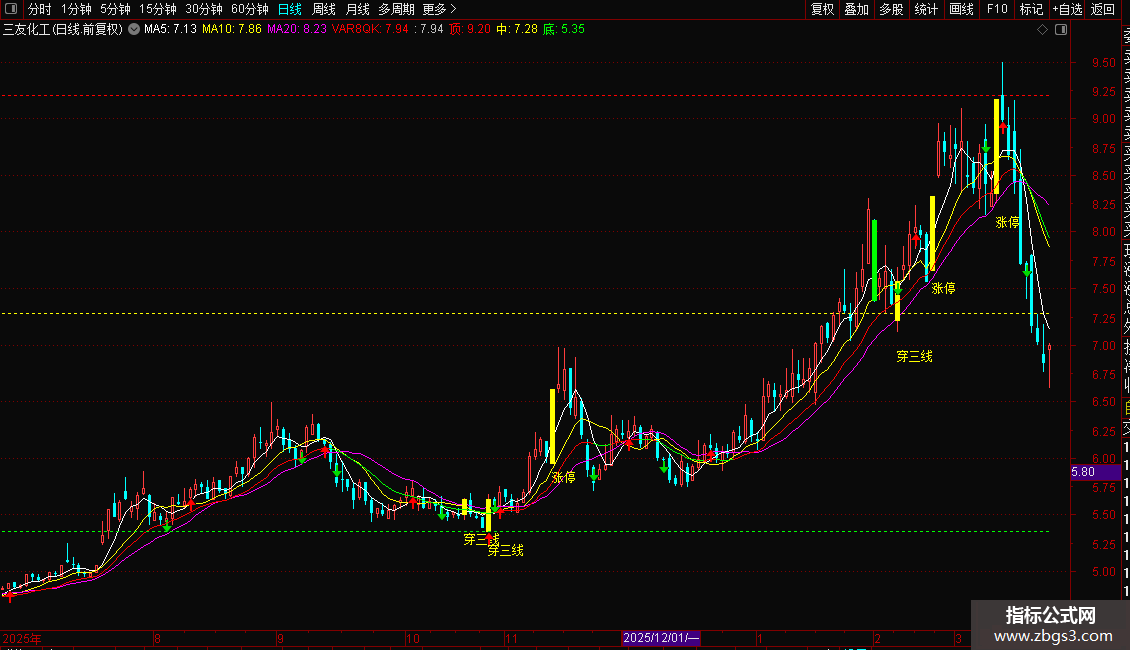Click the 涨停 label under November spike
Viewport: 1130px width, 650px height.
tap(564, 477)
